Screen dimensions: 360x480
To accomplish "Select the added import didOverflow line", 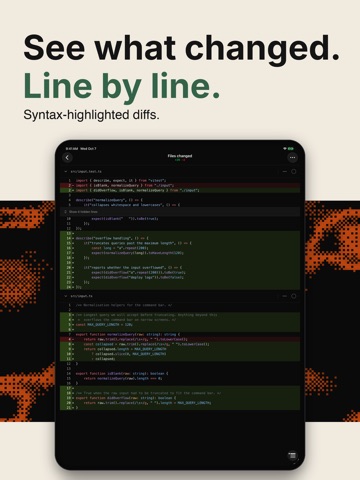I will click(180, 190).
